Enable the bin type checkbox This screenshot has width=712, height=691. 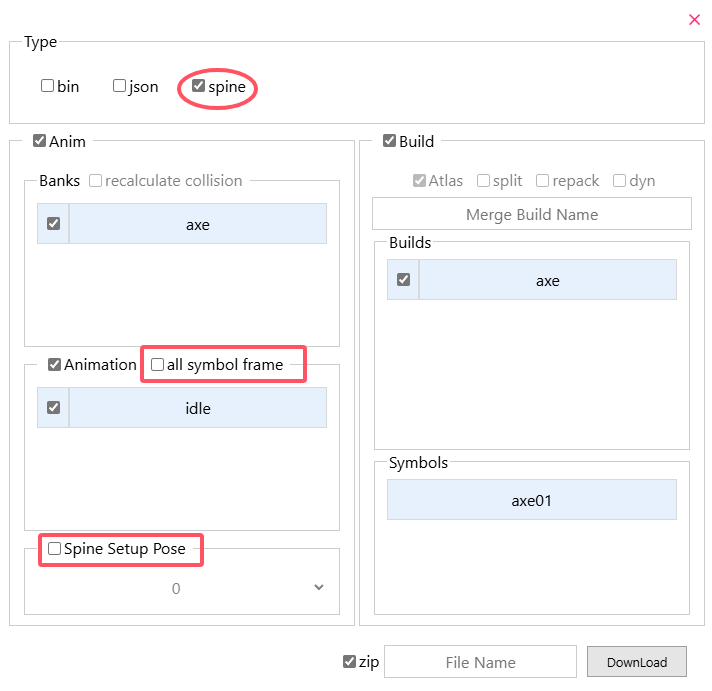tap(47, 86)
